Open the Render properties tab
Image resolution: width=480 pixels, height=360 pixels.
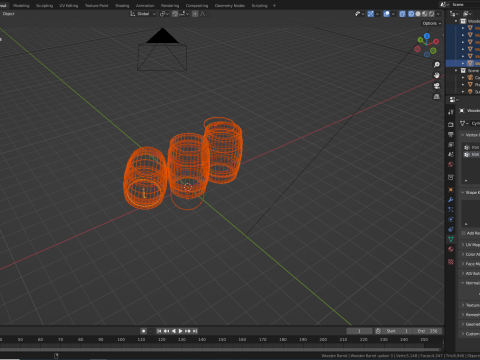click(x=451, y=124)
